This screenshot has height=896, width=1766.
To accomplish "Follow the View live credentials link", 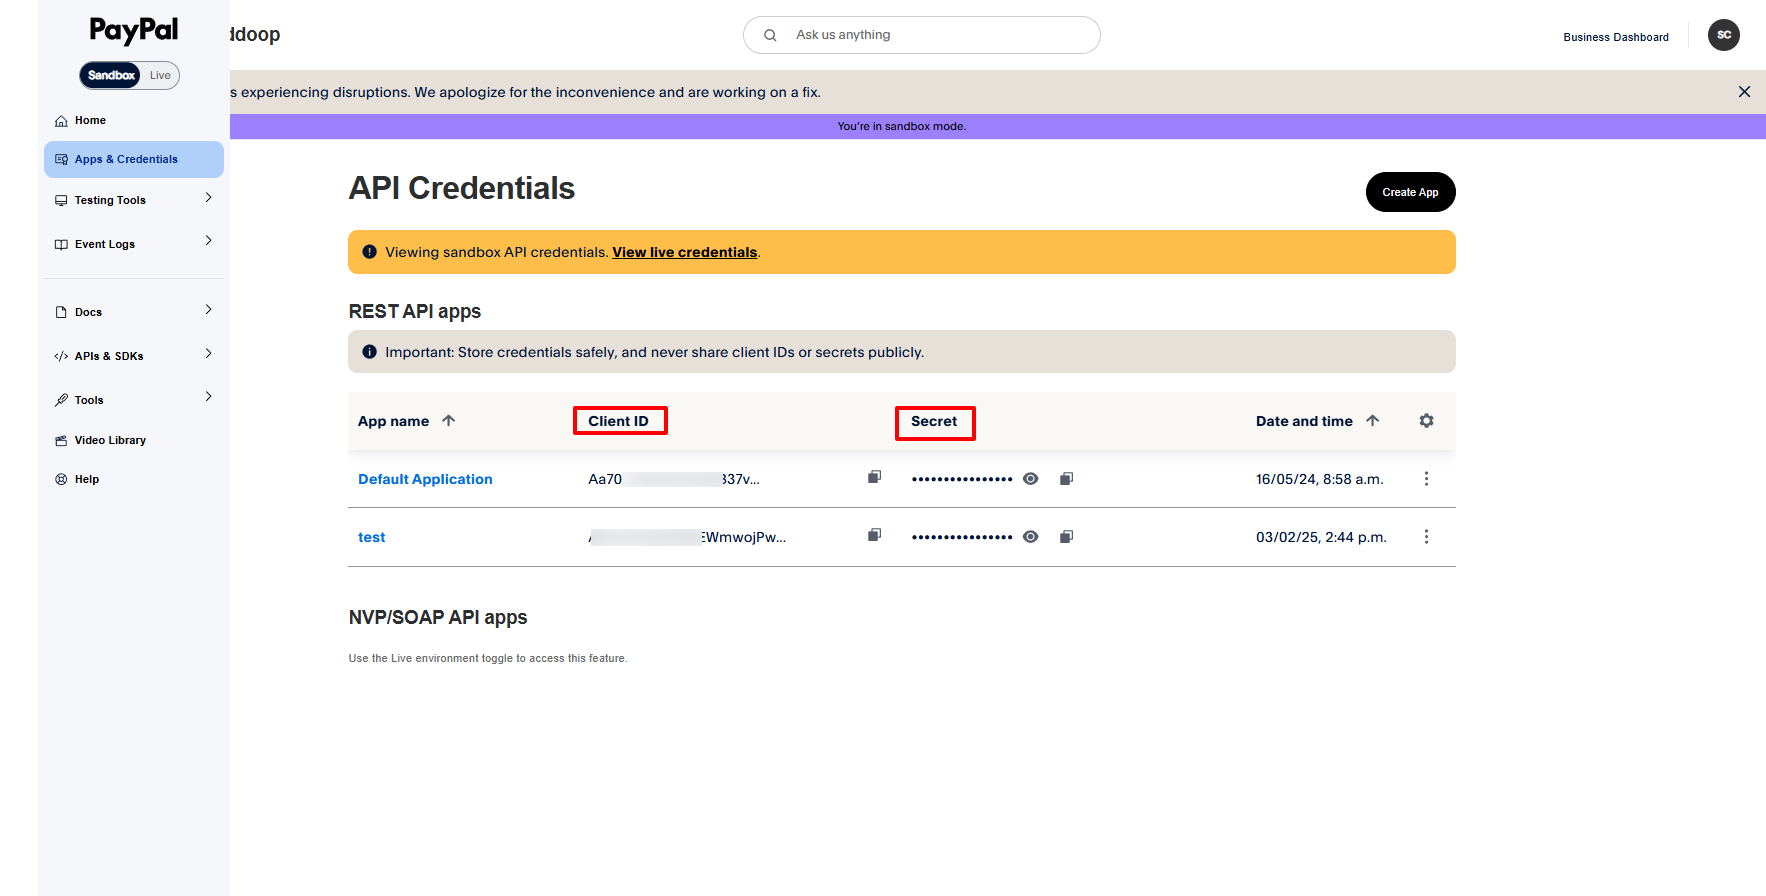I will 684,252.
